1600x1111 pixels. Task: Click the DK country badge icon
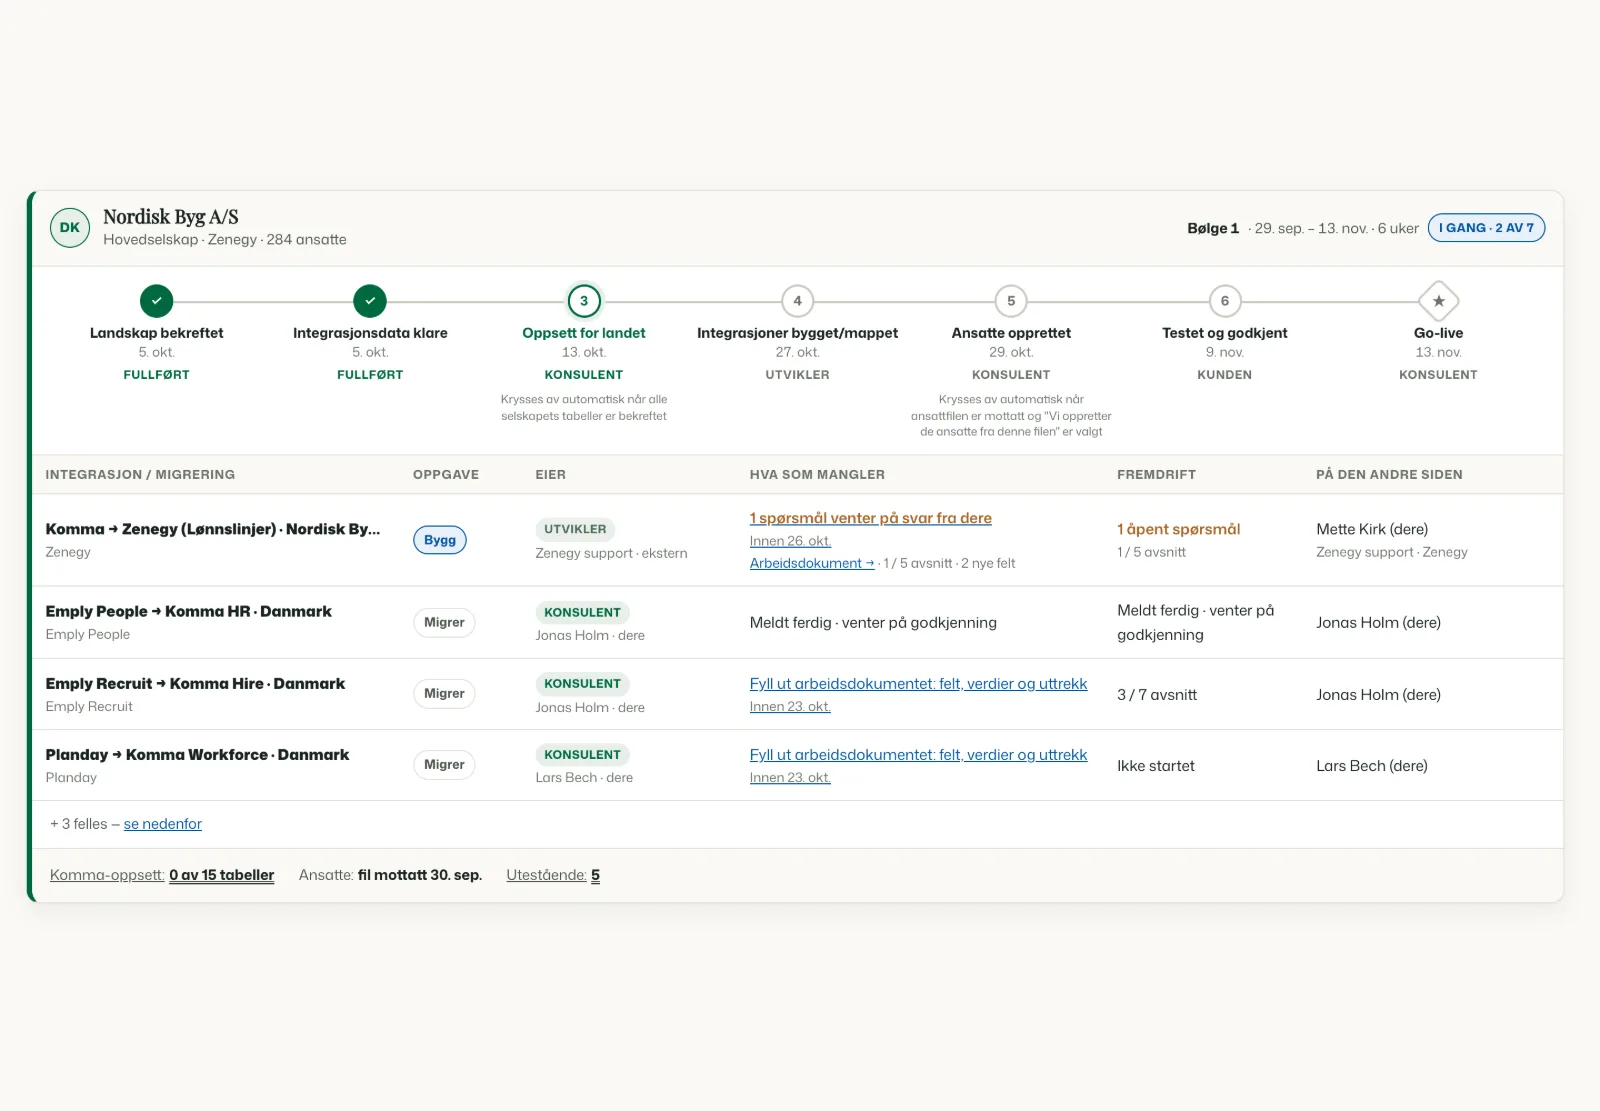click(x=70, y=228)
